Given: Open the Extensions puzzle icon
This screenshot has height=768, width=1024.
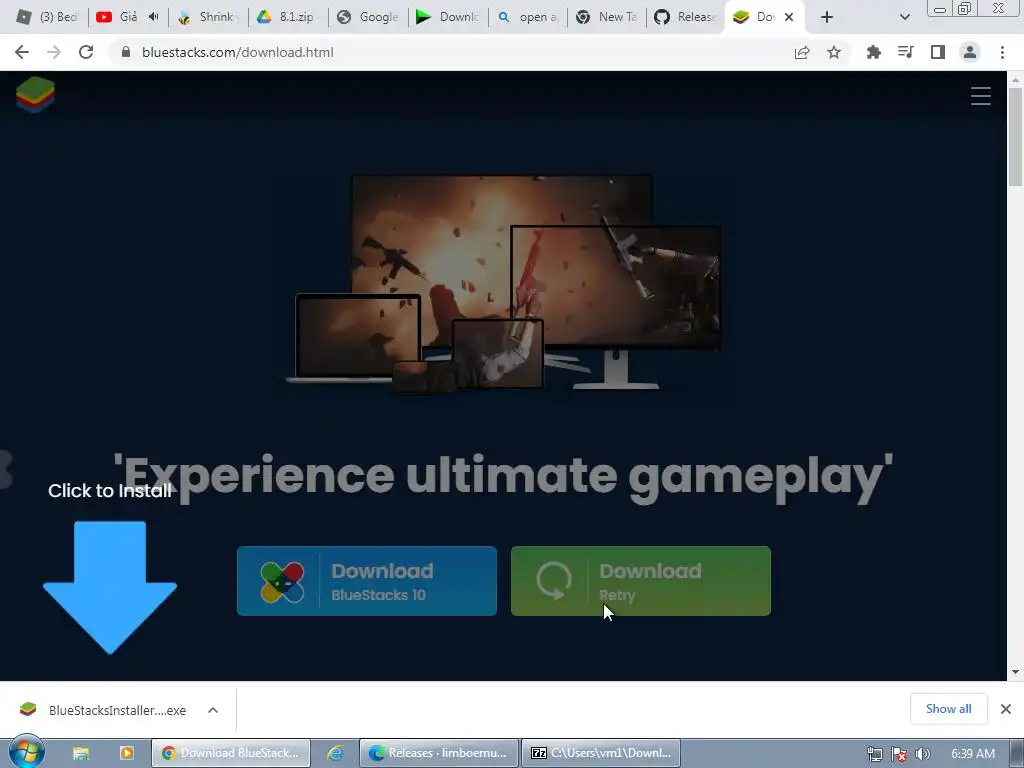Looking at the screenshot, I should 873,52.
